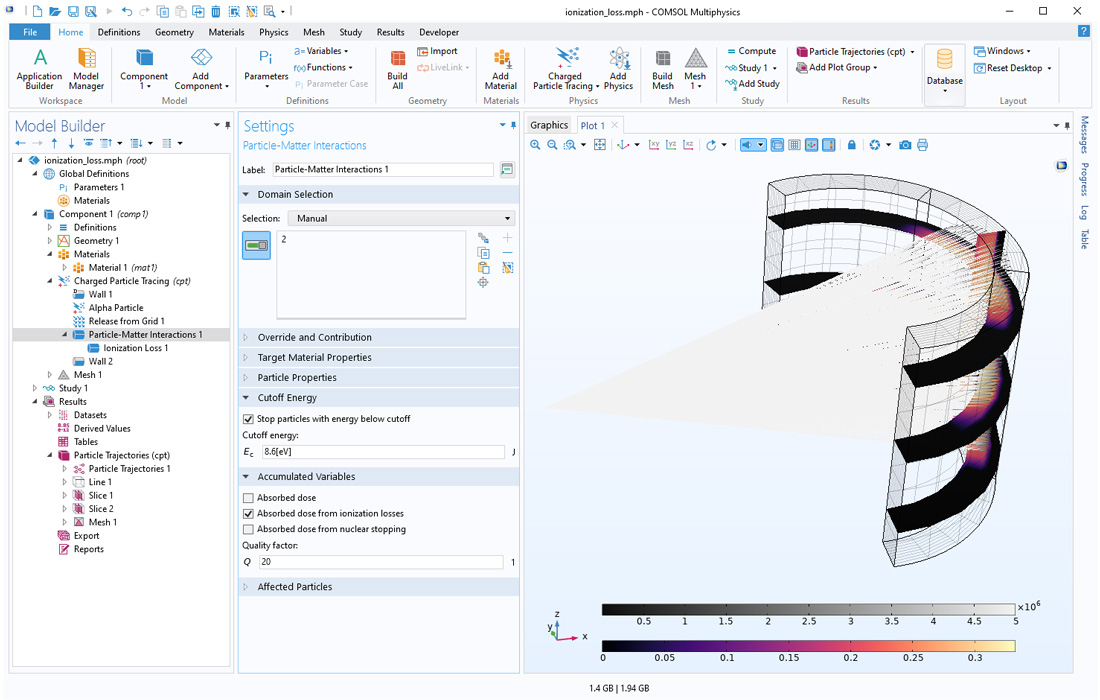Viewport: 1100px width, 700px height.
Task: Click Zoom In in graphics toolbar
Action: point(535,145)
